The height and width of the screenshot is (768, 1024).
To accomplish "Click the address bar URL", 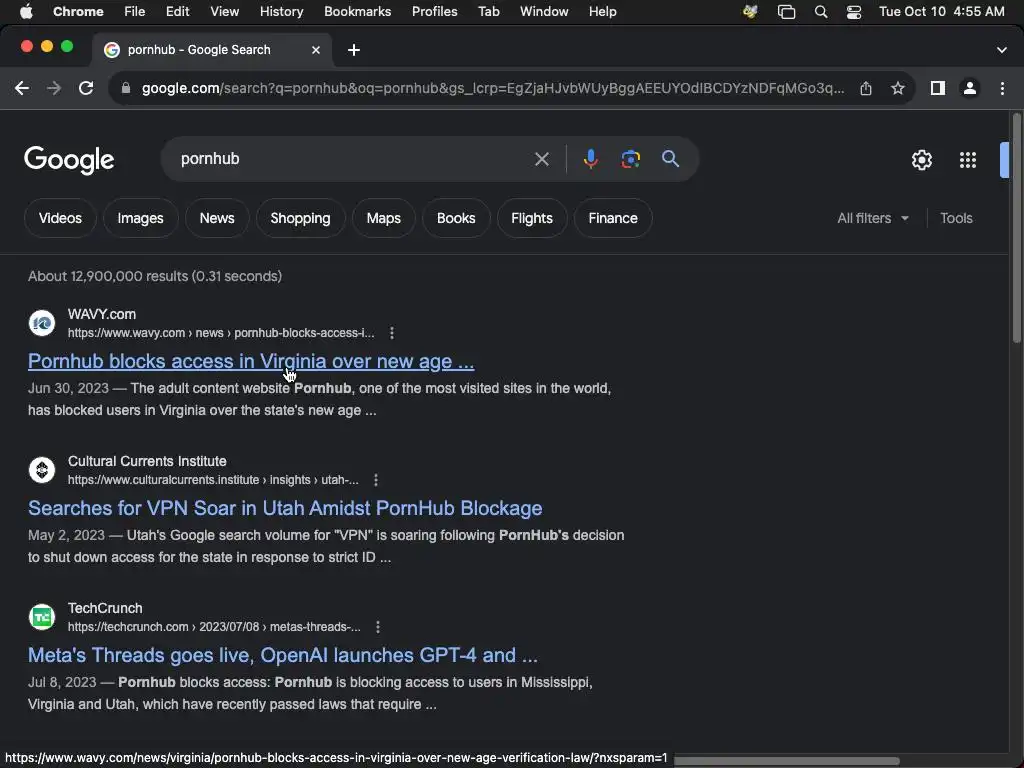I will (493, 88).
